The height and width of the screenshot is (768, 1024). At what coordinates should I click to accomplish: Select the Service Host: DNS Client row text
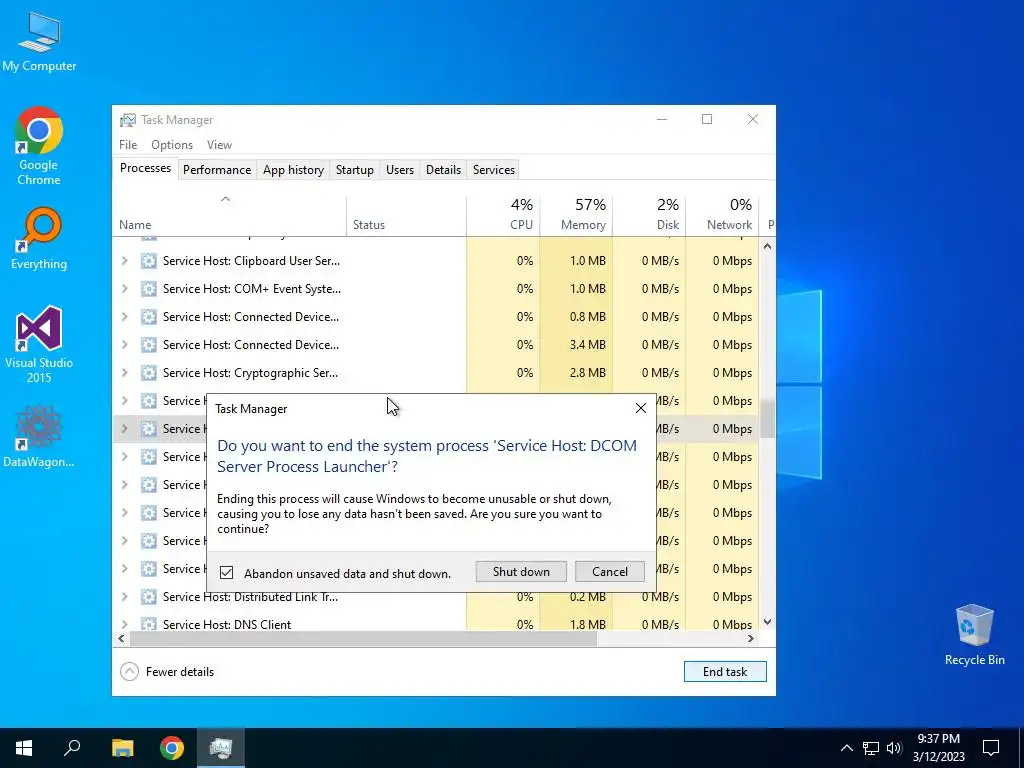[227, 624]
